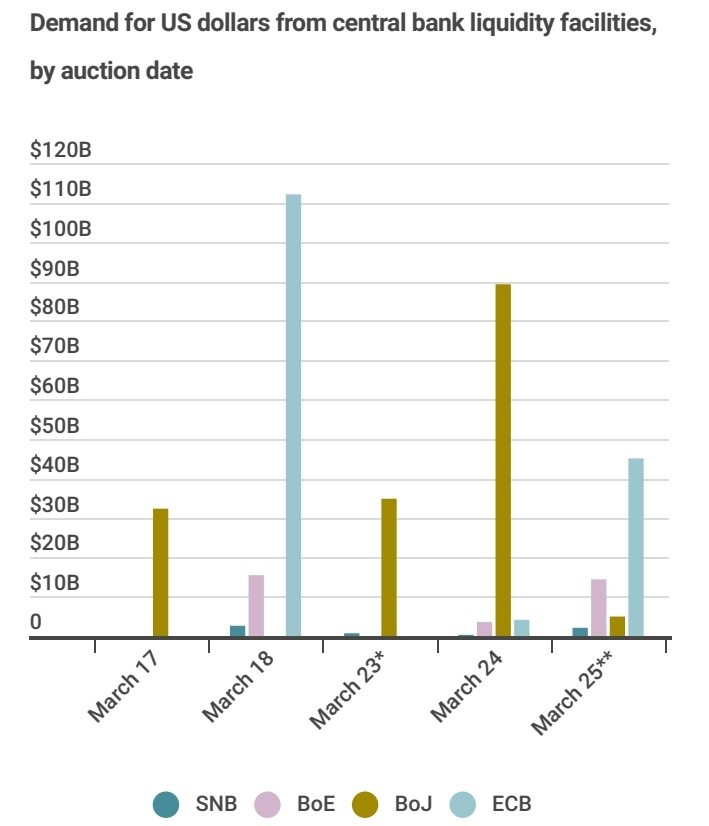Click the $120B y-axis label
Screen dimensions: 709x826
click(60, 152)
